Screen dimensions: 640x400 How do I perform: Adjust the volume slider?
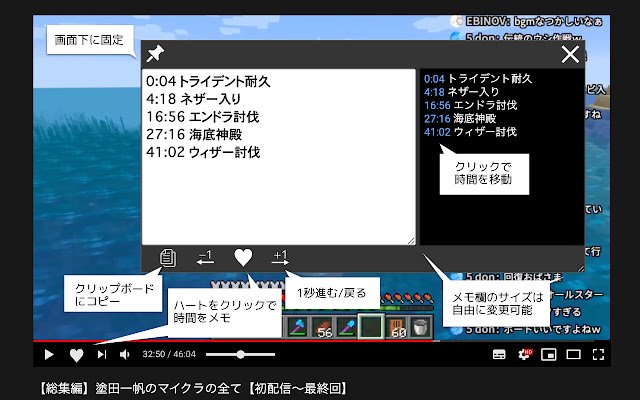coord(240,354)
